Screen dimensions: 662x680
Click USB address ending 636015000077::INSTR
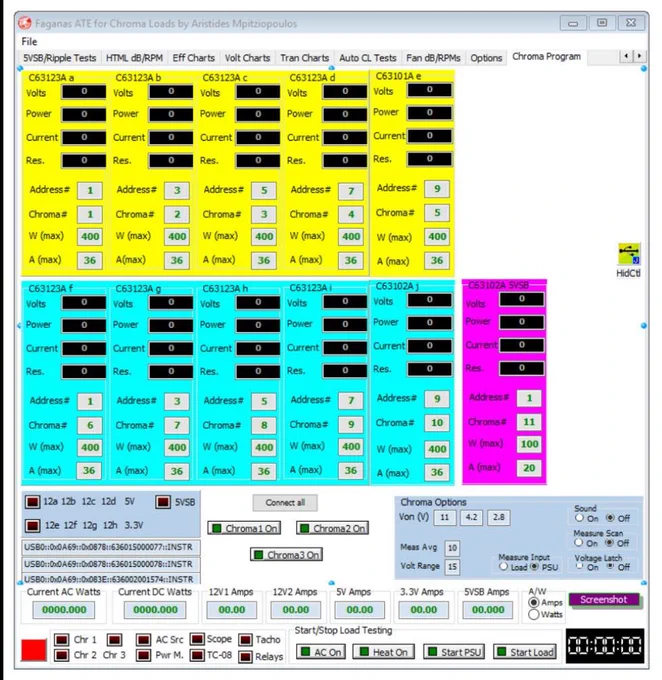coord(111,547)
